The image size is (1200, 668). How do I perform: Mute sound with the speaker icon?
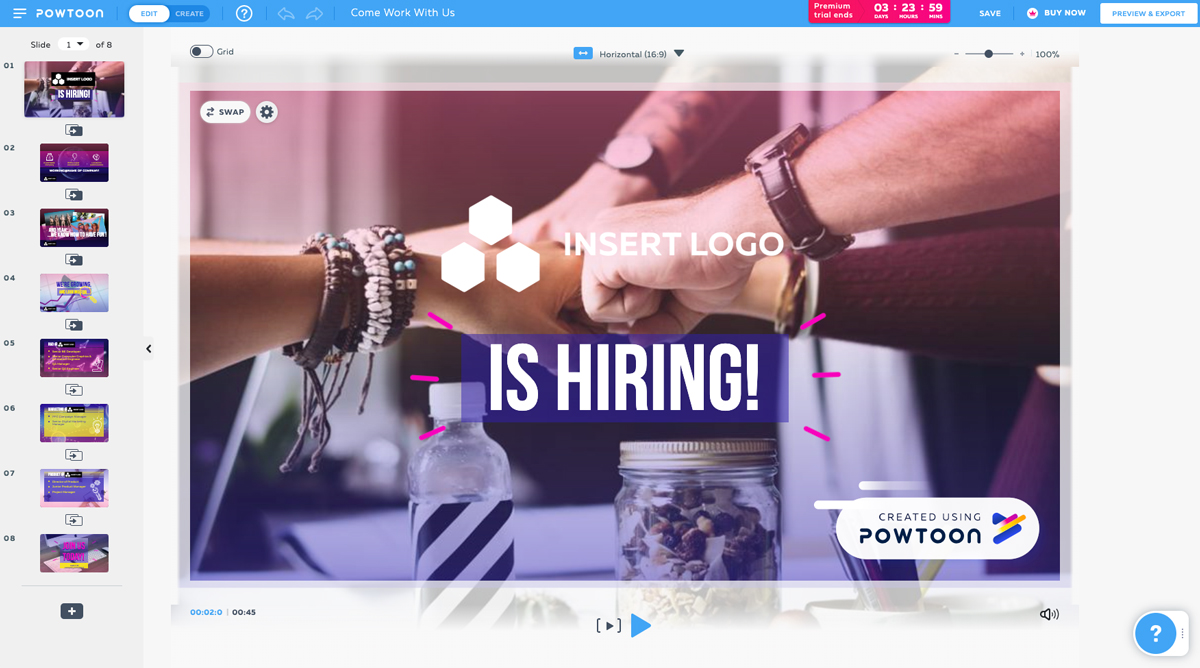(1049, 614)
